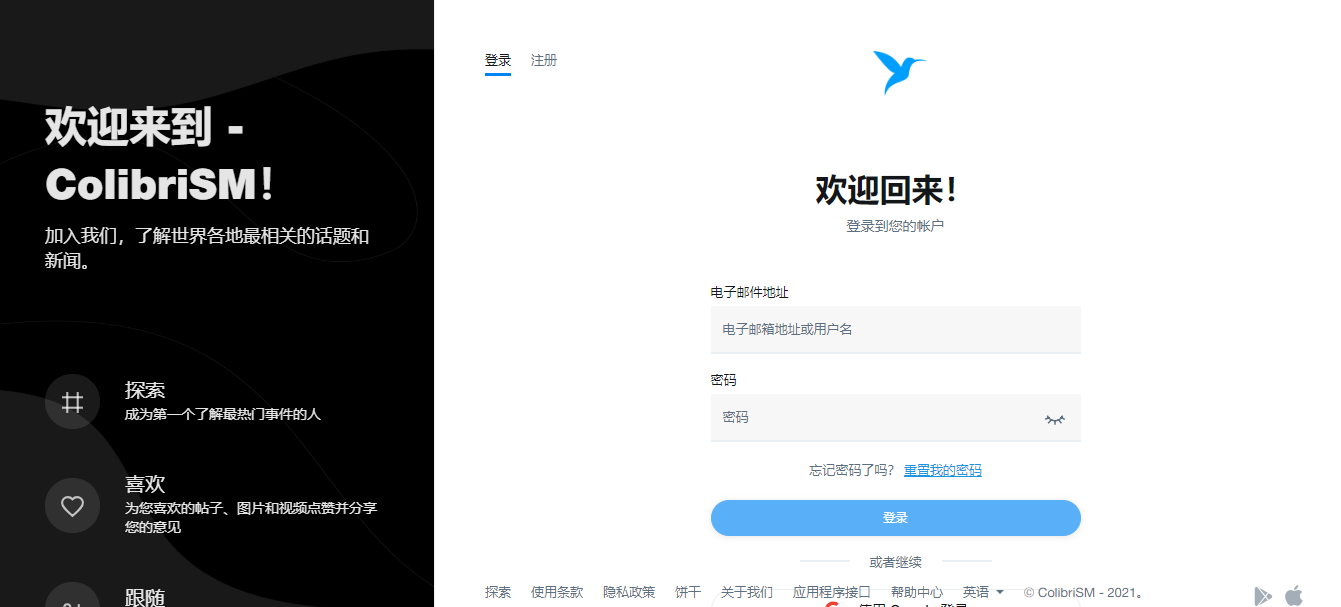Open Google Play store icon

point(1263,596)
